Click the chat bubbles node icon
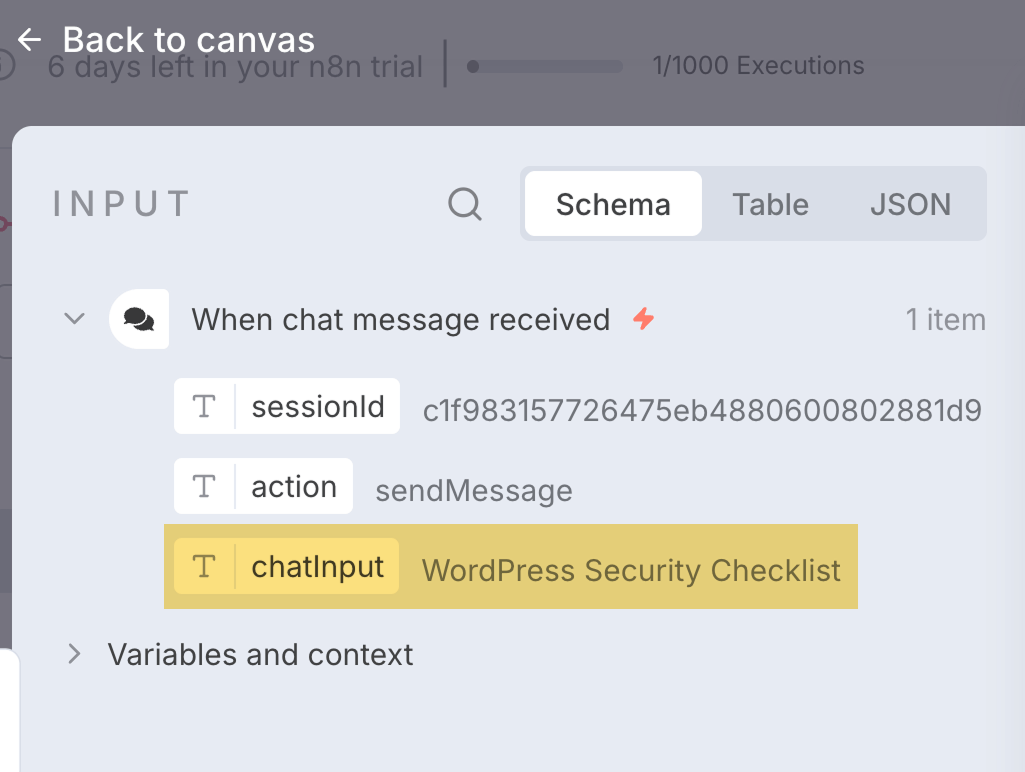Image resolution: width=1025 pixels, height=772 pixels. coord(139,319)
